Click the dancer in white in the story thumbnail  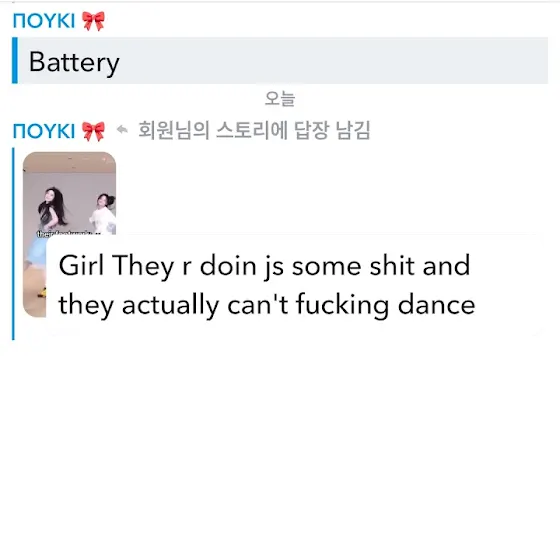(x=103, y=213)
